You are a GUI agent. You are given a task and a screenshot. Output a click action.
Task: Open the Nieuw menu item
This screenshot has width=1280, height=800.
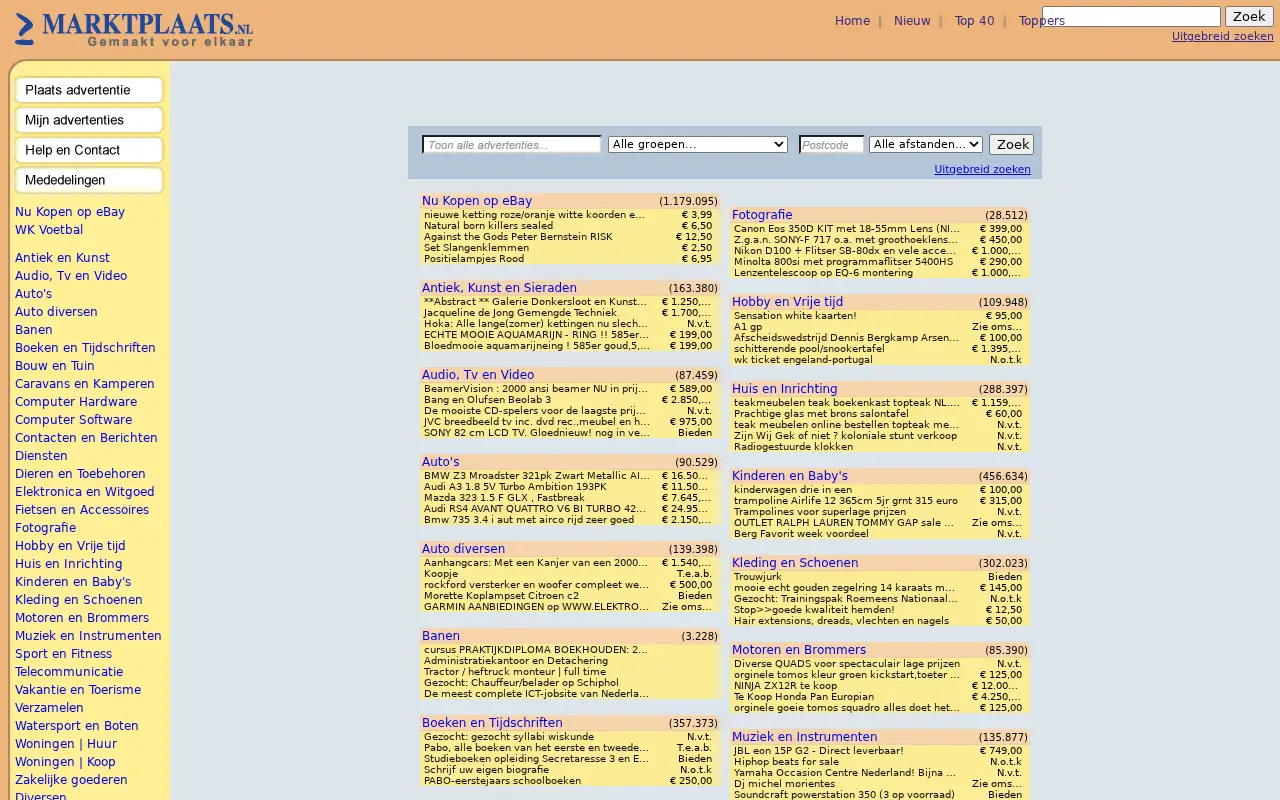(x=912, y=21)
